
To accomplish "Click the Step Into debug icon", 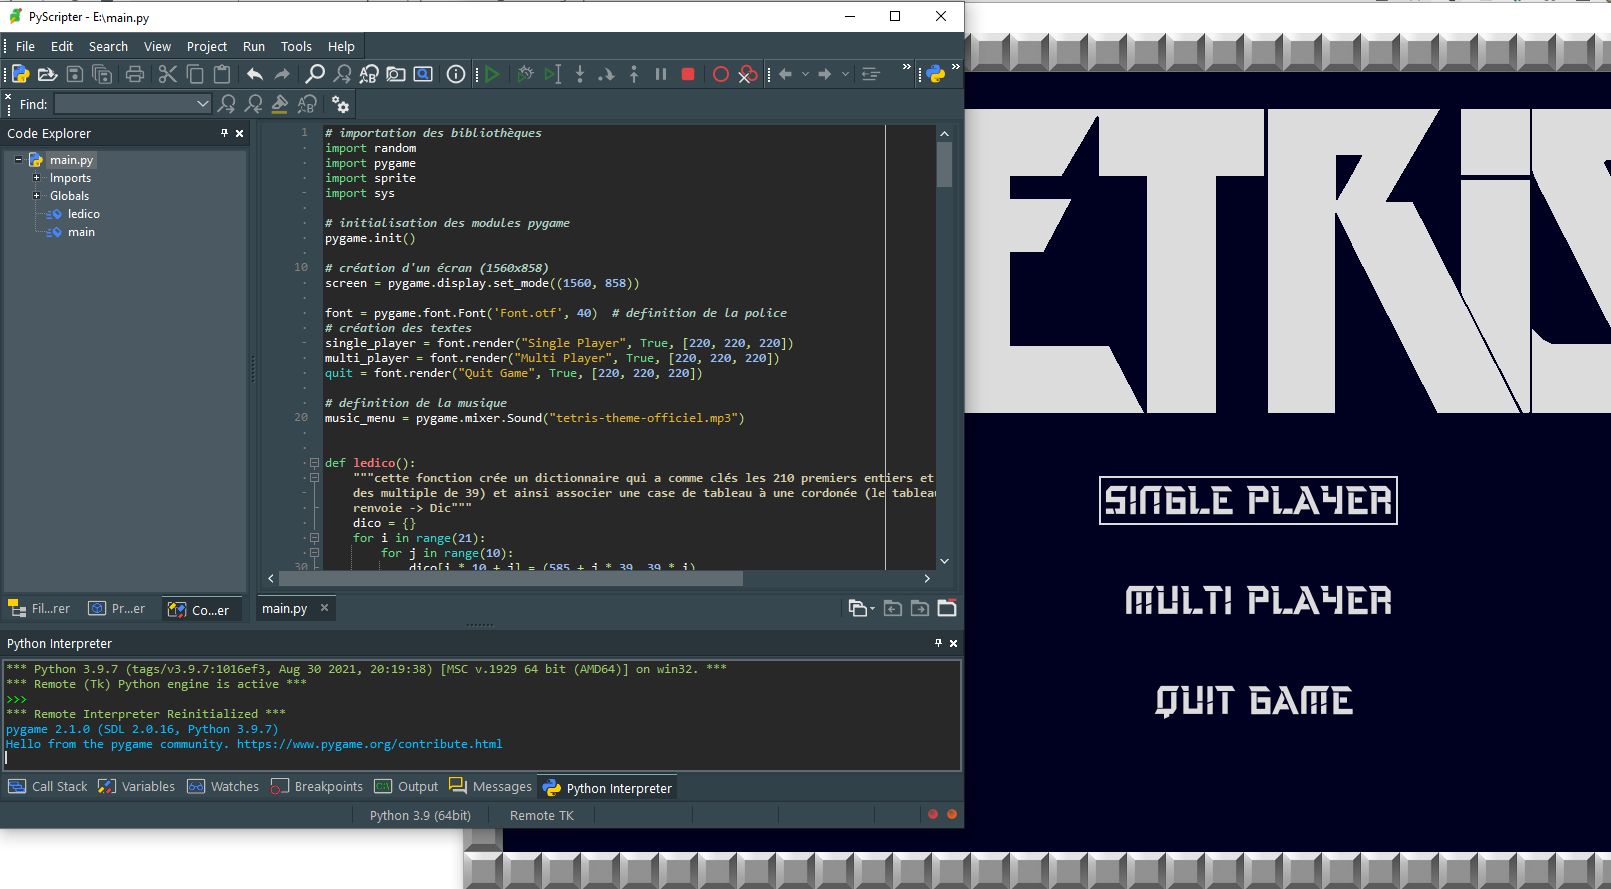I will point(580,74).
